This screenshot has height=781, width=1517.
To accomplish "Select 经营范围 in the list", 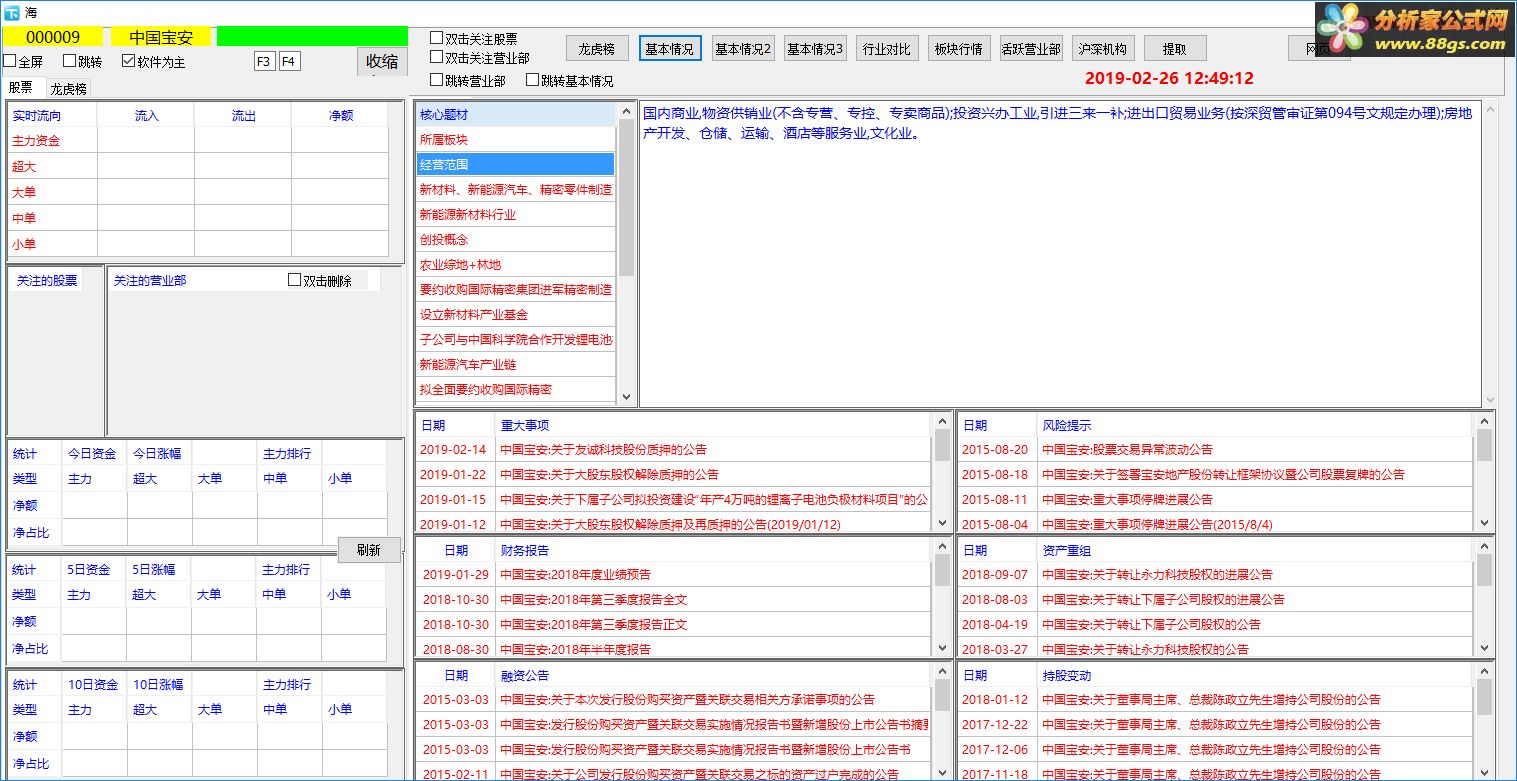I will pos(516,164).
